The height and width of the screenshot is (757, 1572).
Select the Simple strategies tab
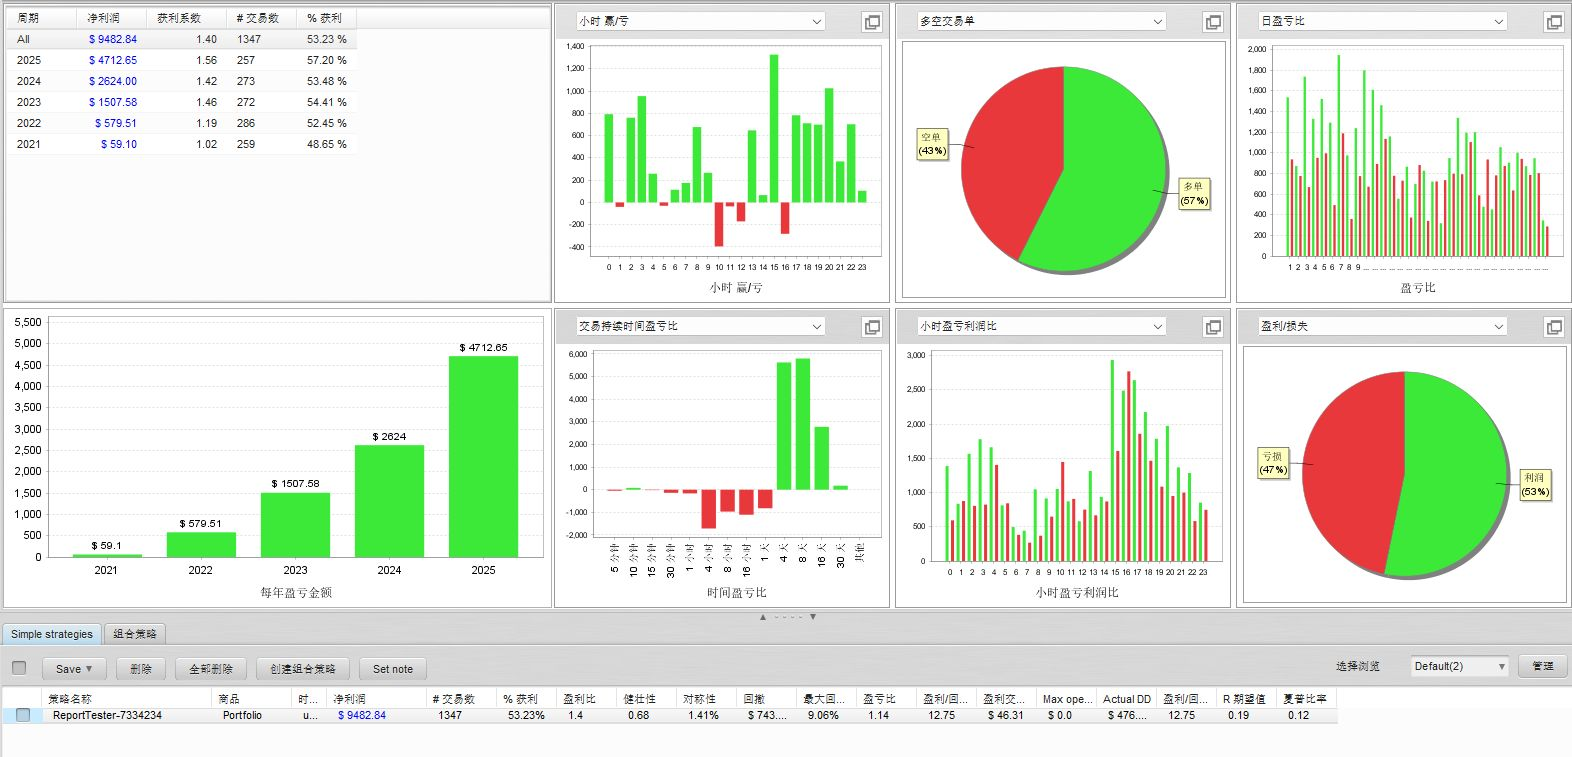(x=52, y=634)
